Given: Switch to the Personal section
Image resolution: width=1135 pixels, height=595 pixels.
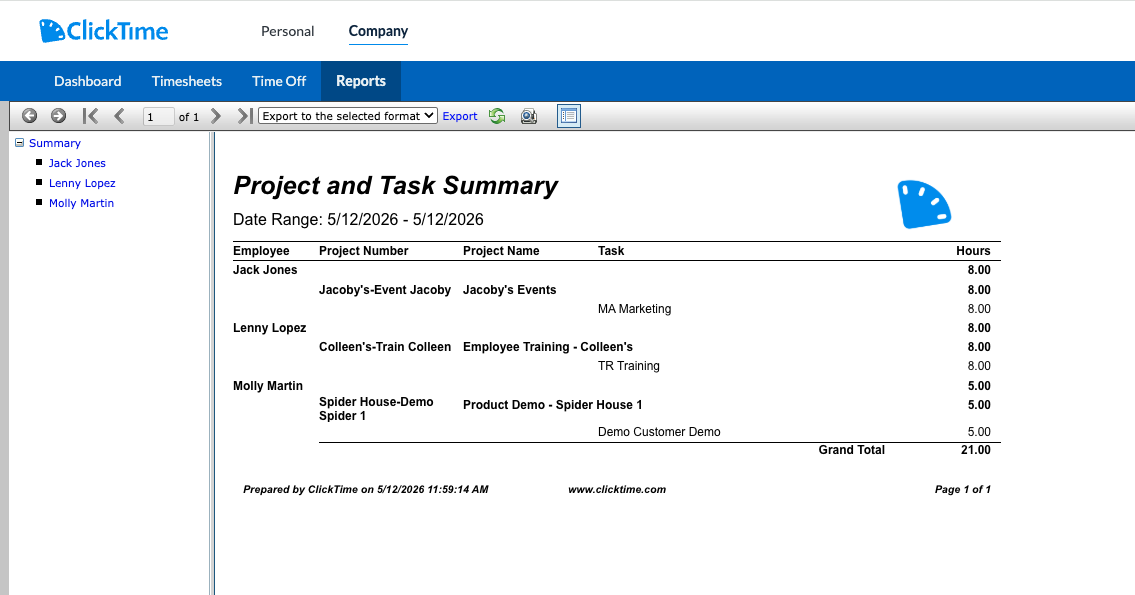Looking at the screenshot, I should tap(287, 31).
